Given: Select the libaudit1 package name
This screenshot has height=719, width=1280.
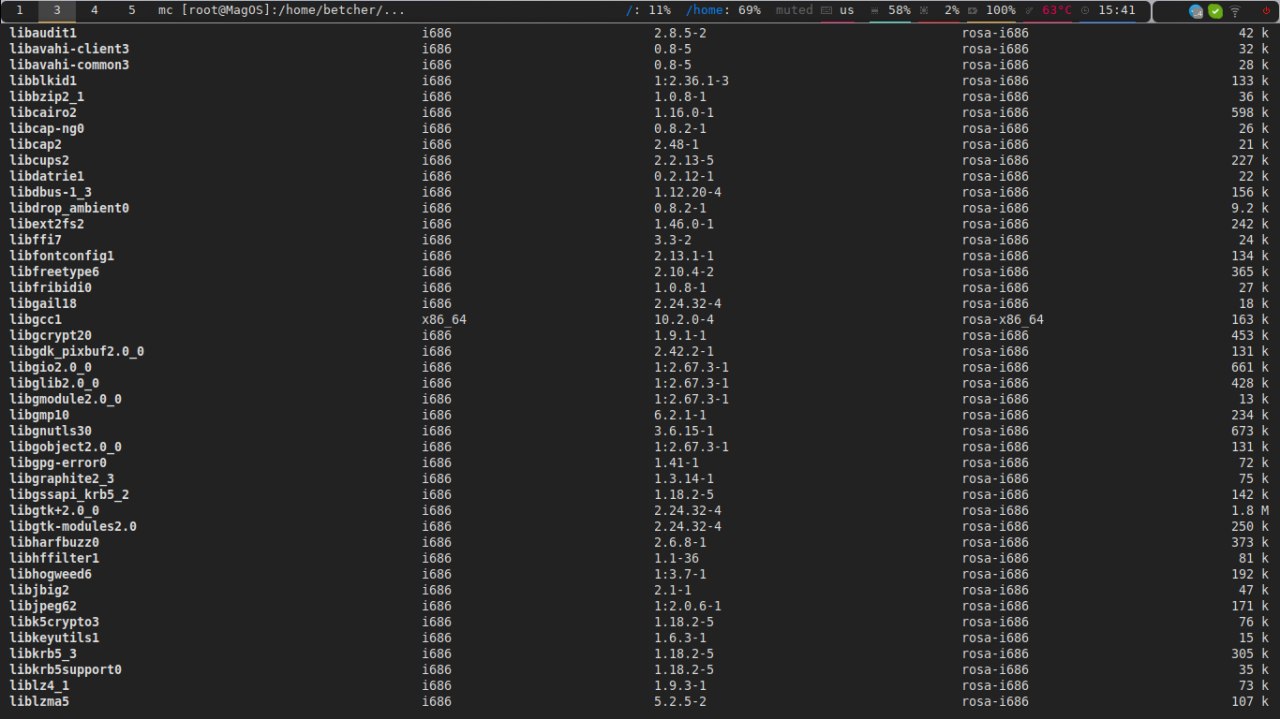Looking at the screenshot, I should pos(43,33).
